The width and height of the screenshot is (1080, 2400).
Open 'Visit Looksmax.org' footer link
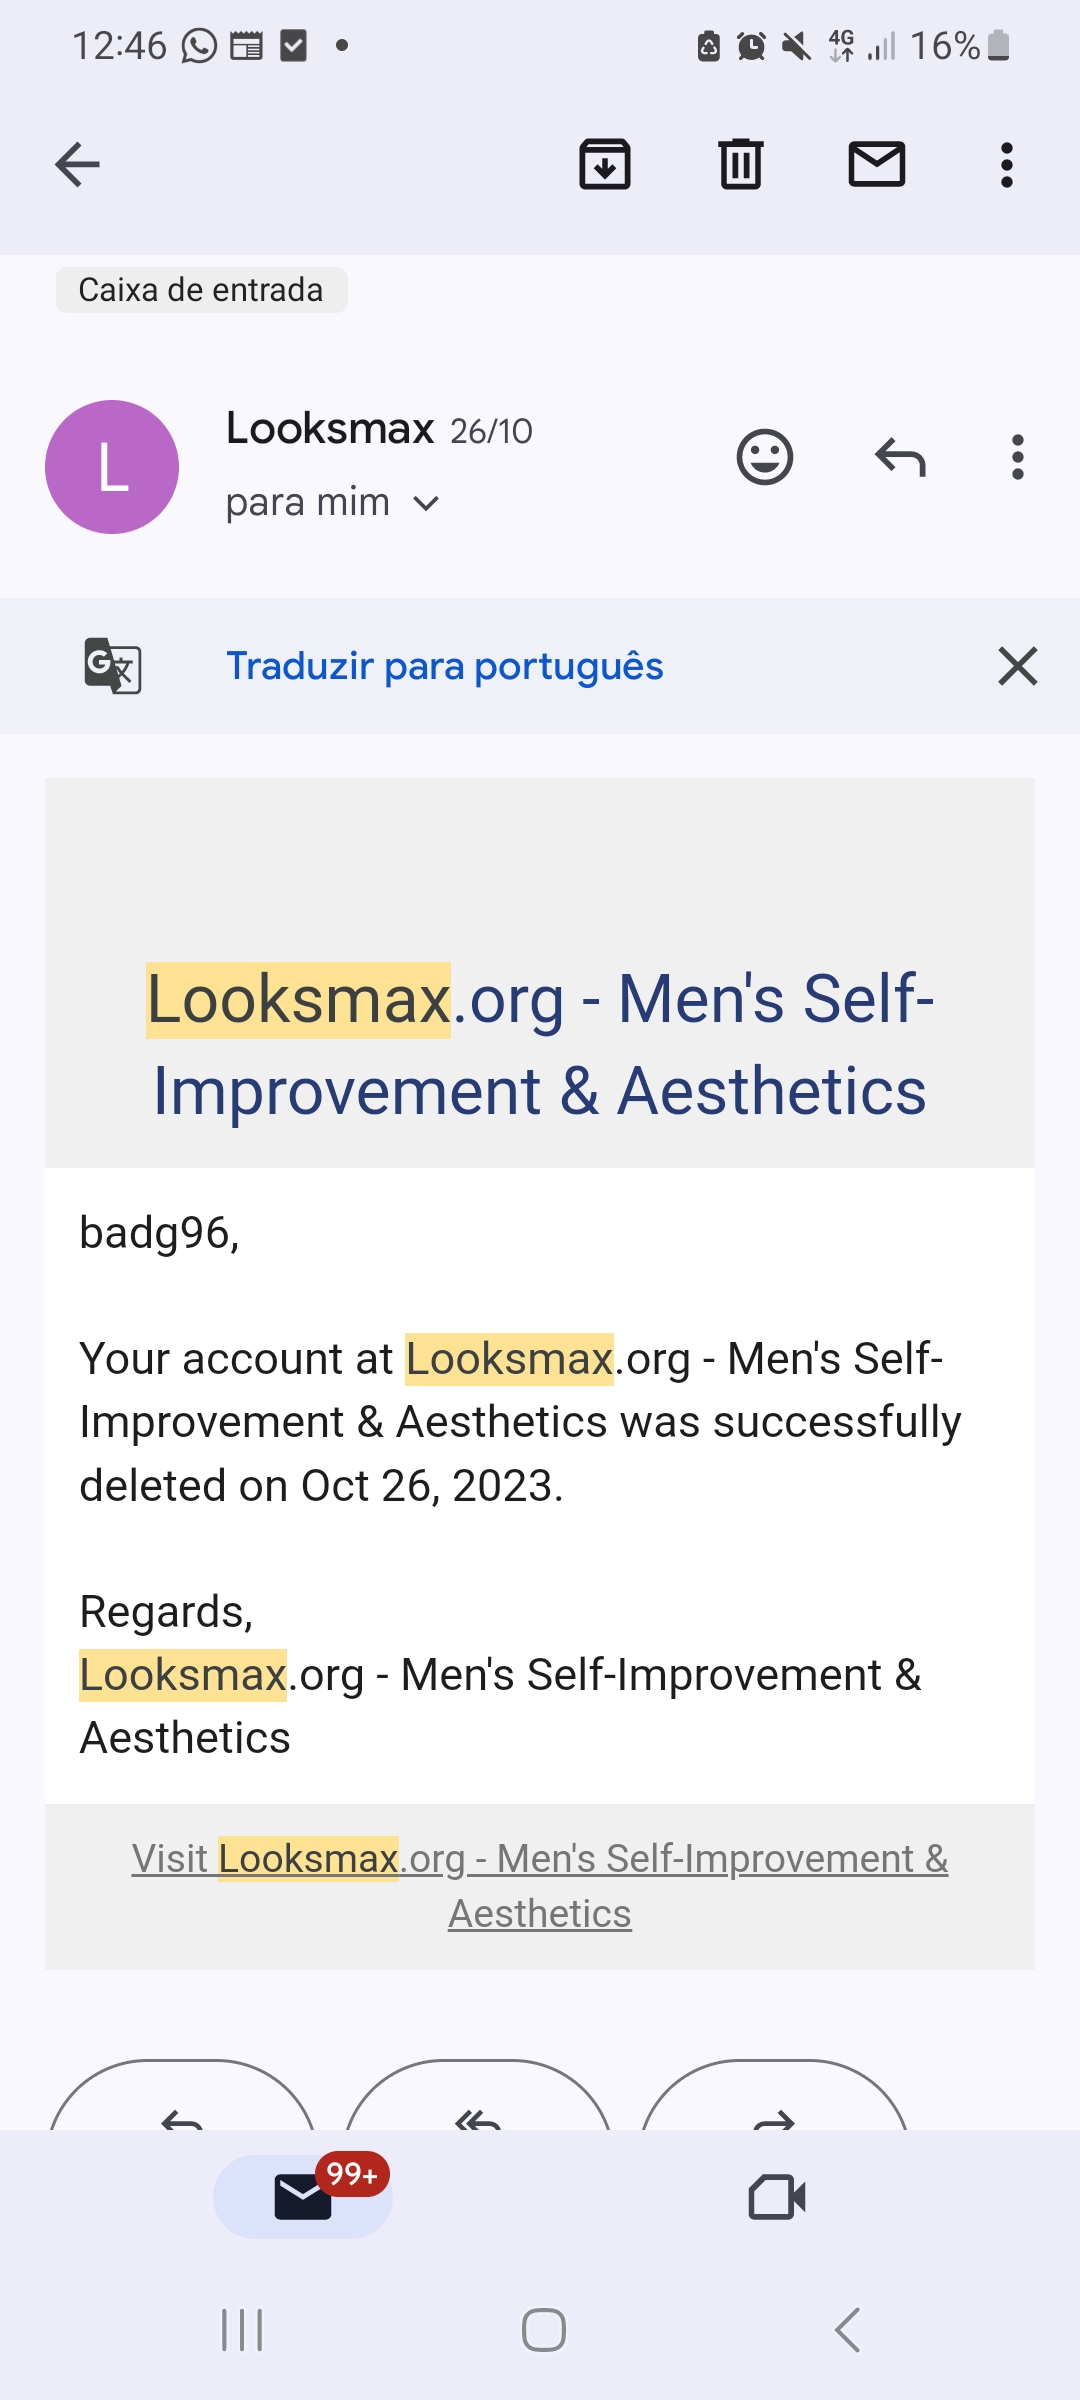pyautogui.click(x=540, y=1885)
